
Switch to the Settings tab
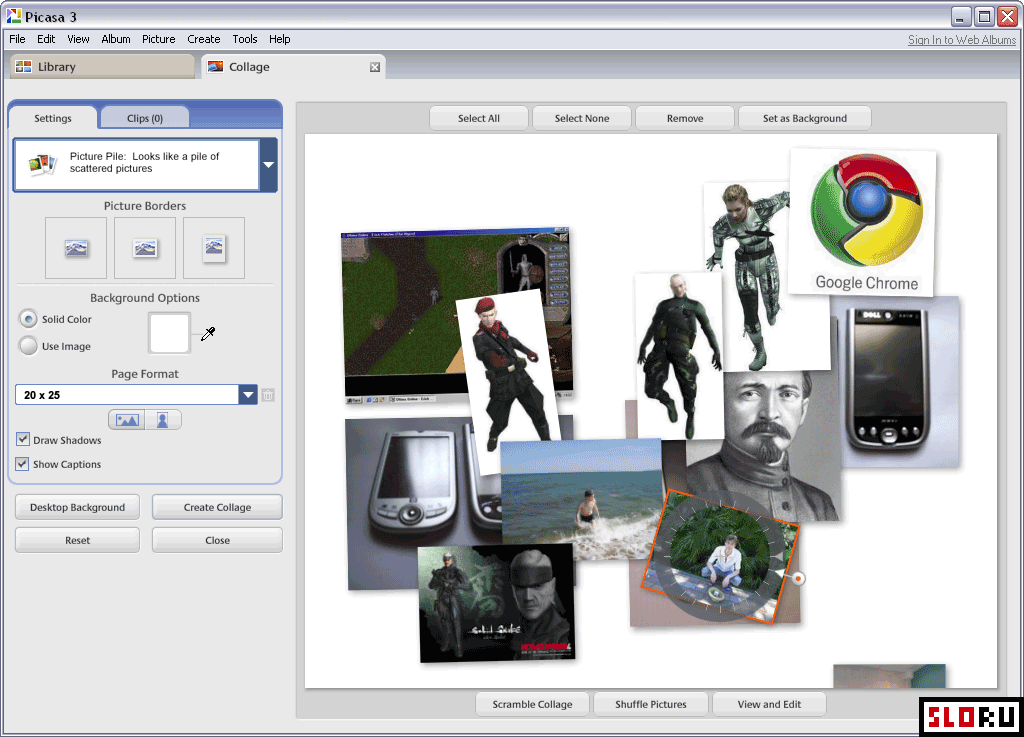(x=53, y=118)
